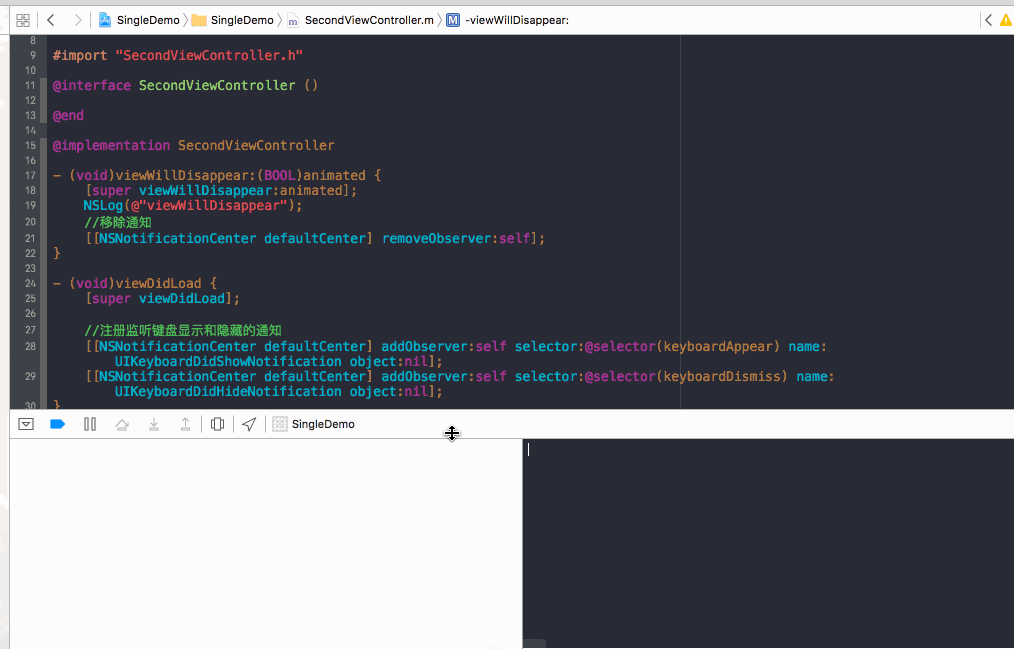Go back in editor history

coord(50,20)
